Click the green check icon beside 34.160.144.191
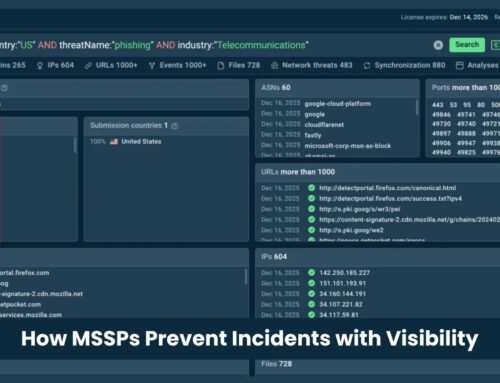The width and height of the screenshot is (500, 383). [x=311, y=294]
